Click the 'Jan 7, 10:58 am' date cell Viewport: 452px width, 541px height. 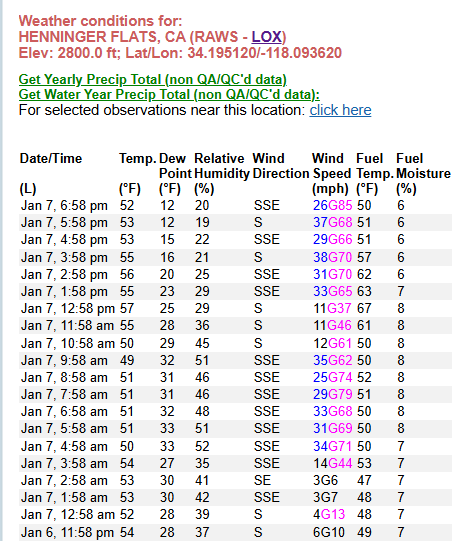(68, 344)
